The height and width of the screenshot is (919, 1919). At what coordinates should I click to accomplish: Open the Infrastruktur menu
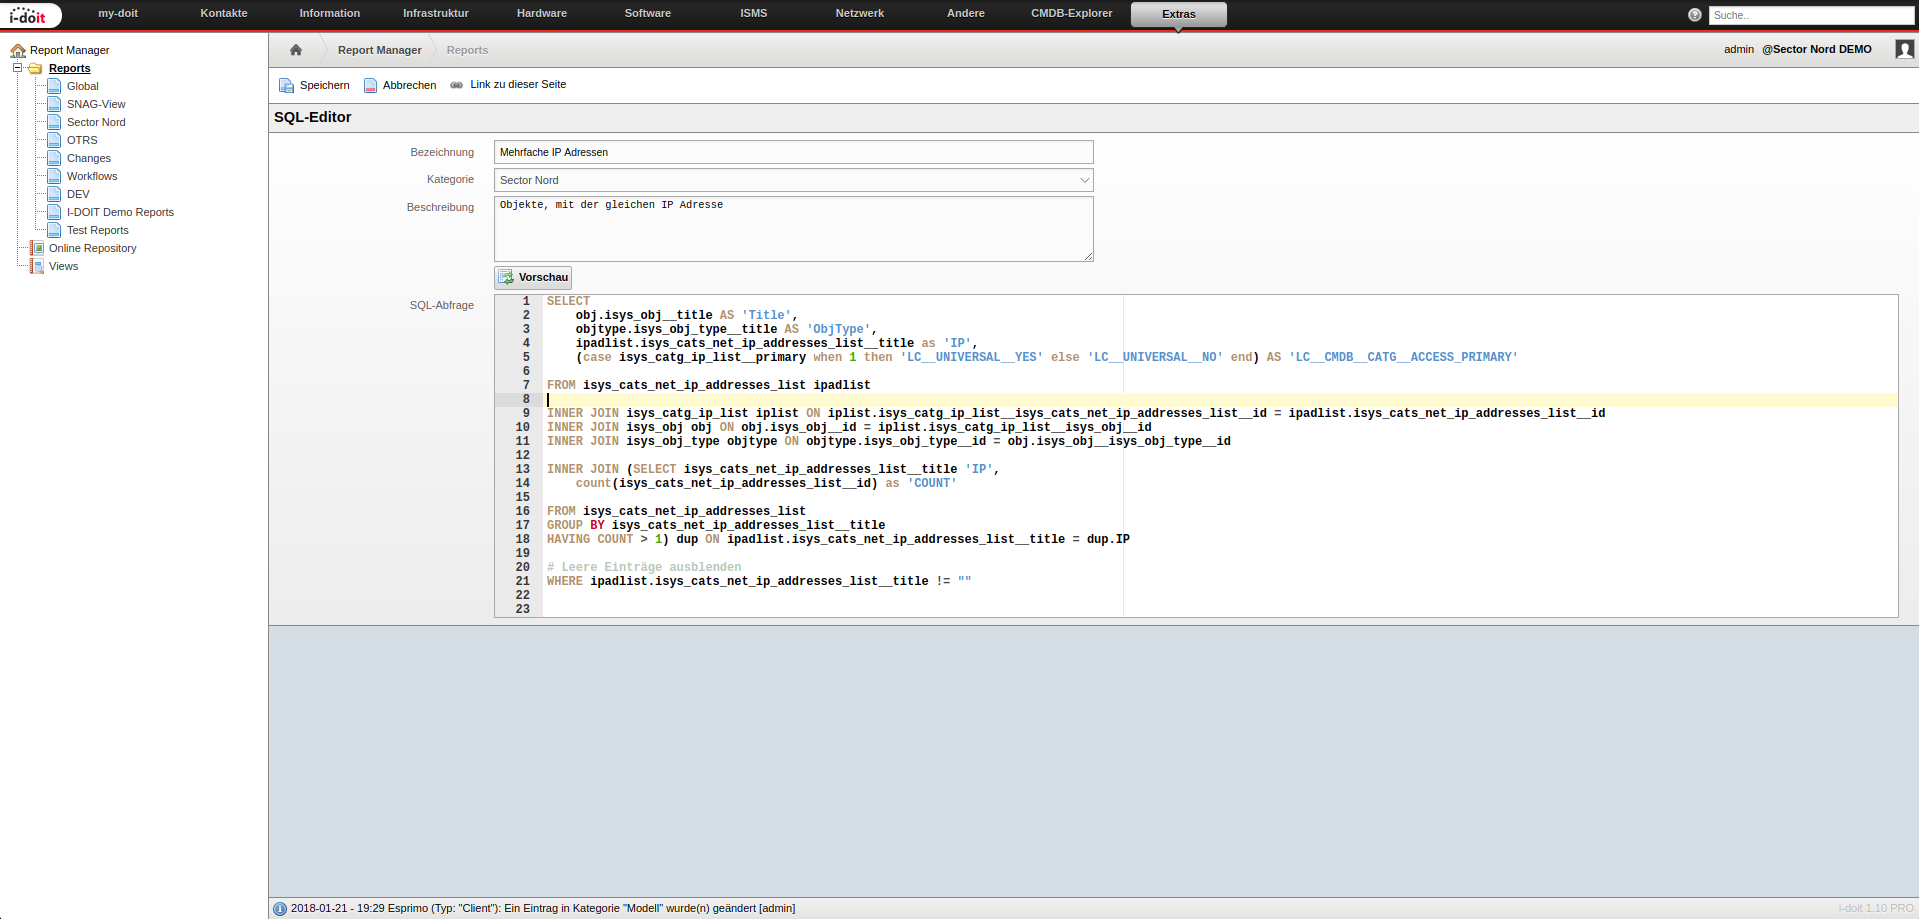tap(436, 13)
